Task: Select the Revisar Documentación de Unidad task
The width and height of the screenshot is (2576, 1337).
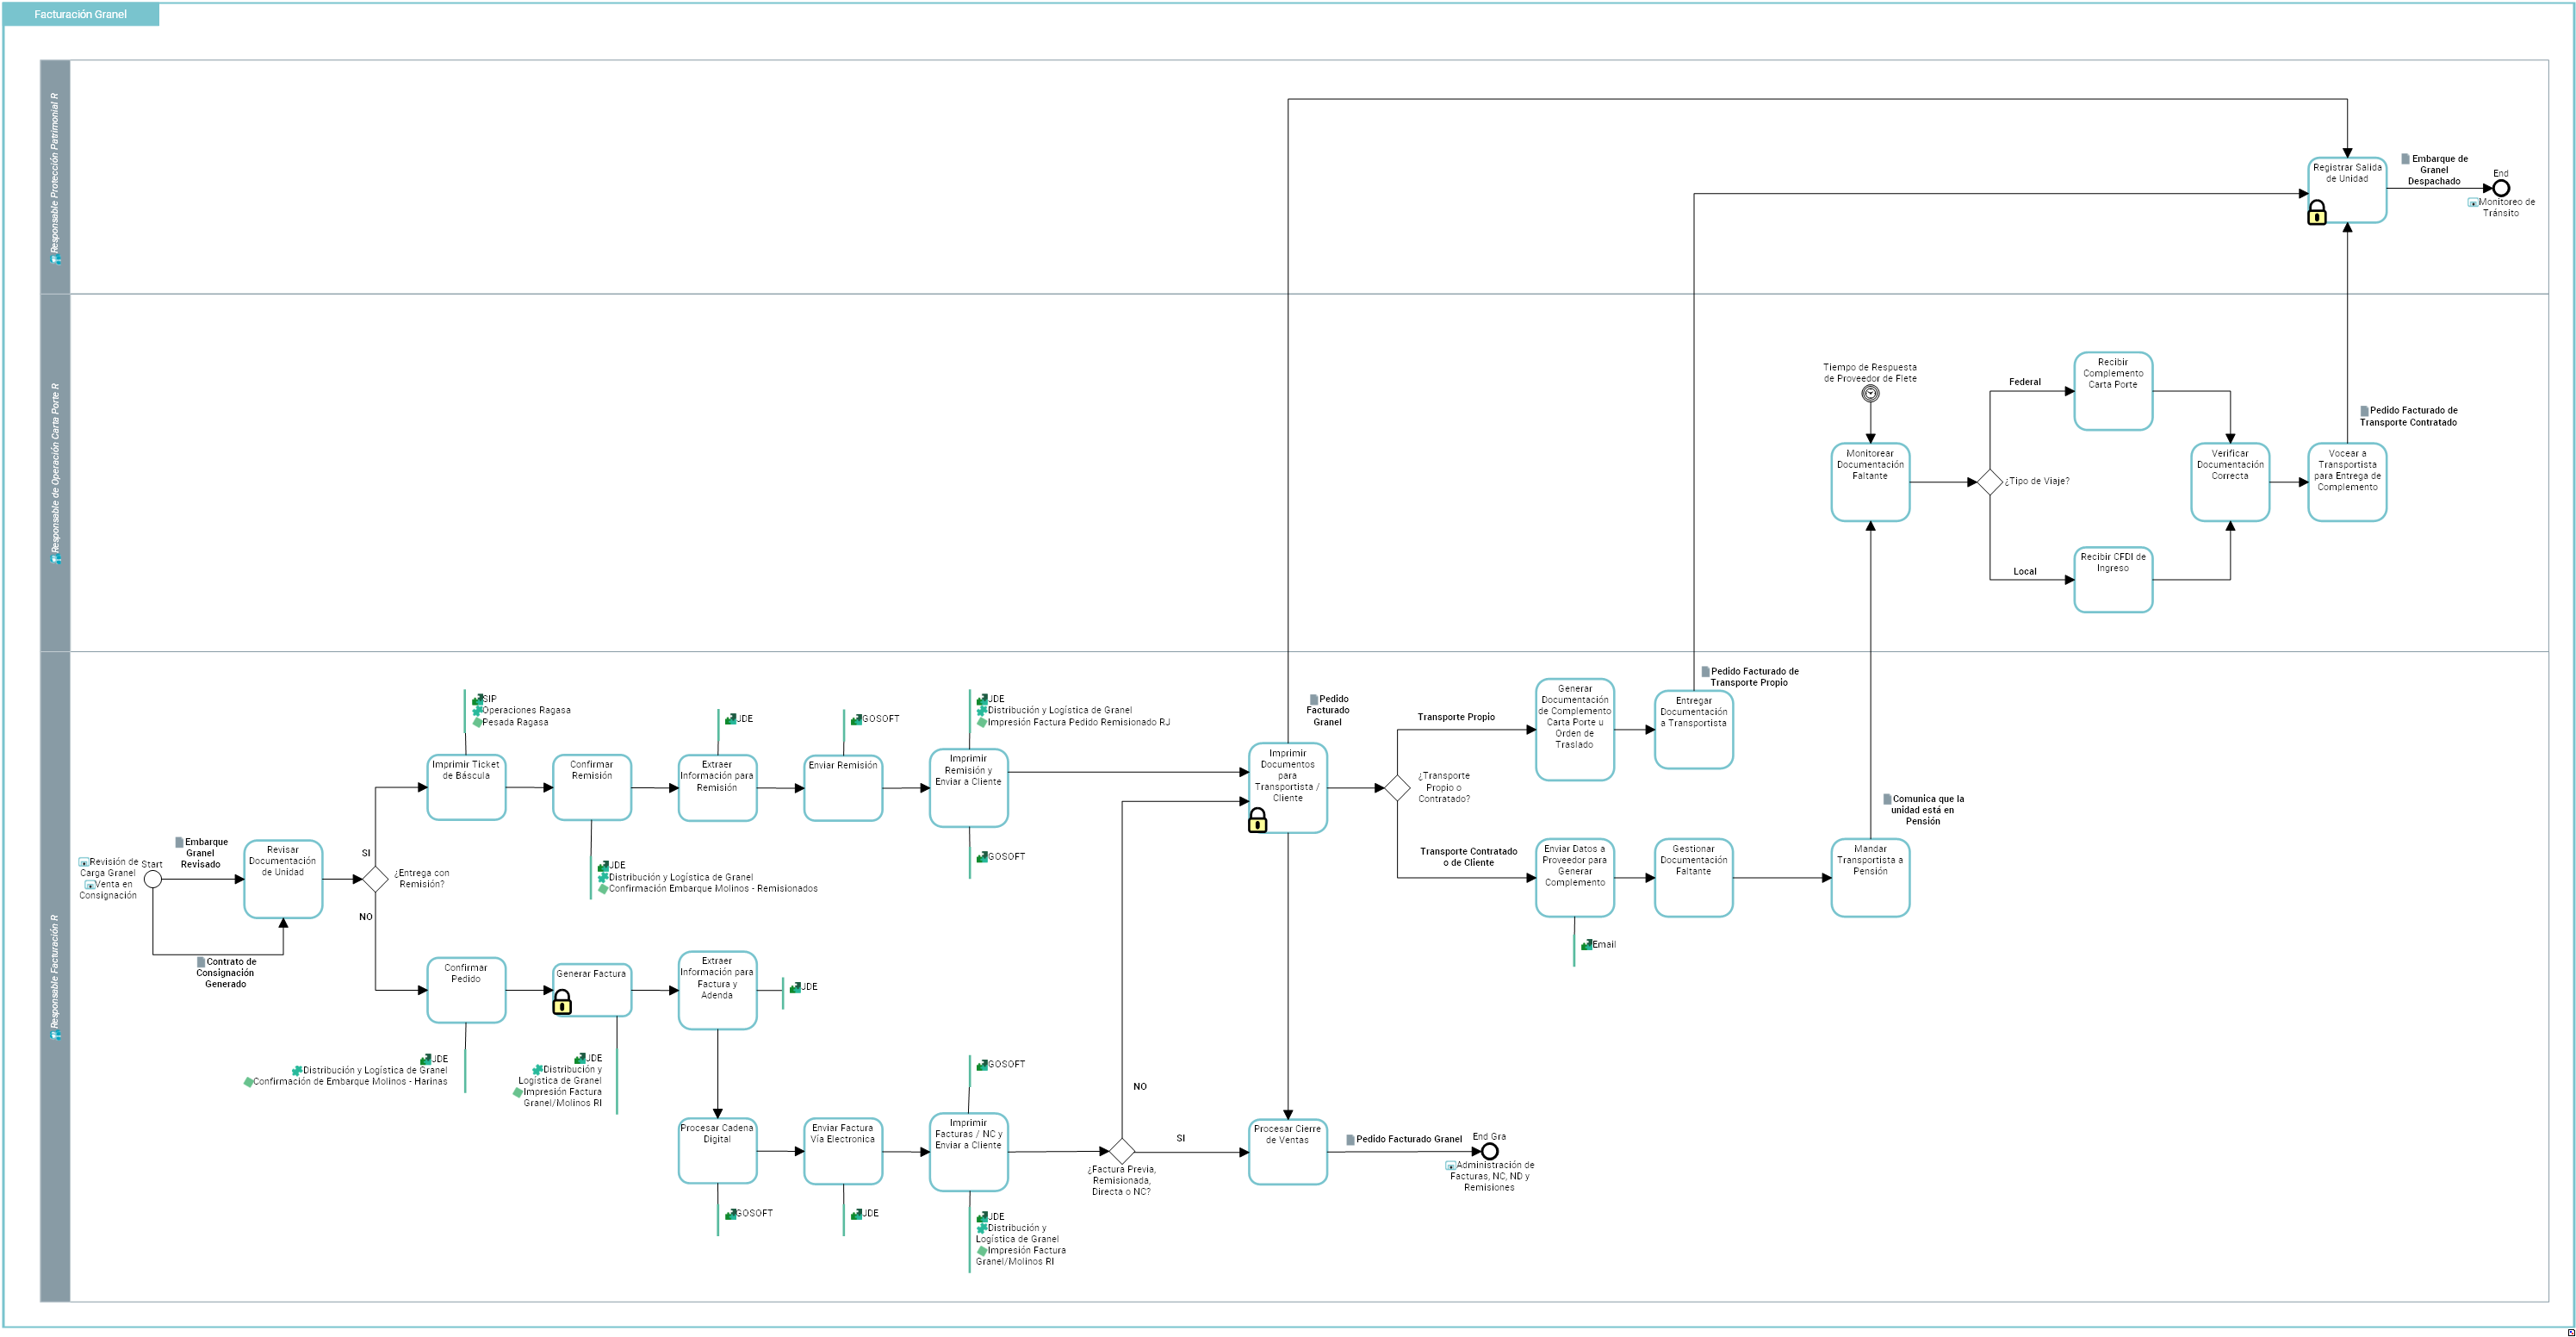Action: 283,879
